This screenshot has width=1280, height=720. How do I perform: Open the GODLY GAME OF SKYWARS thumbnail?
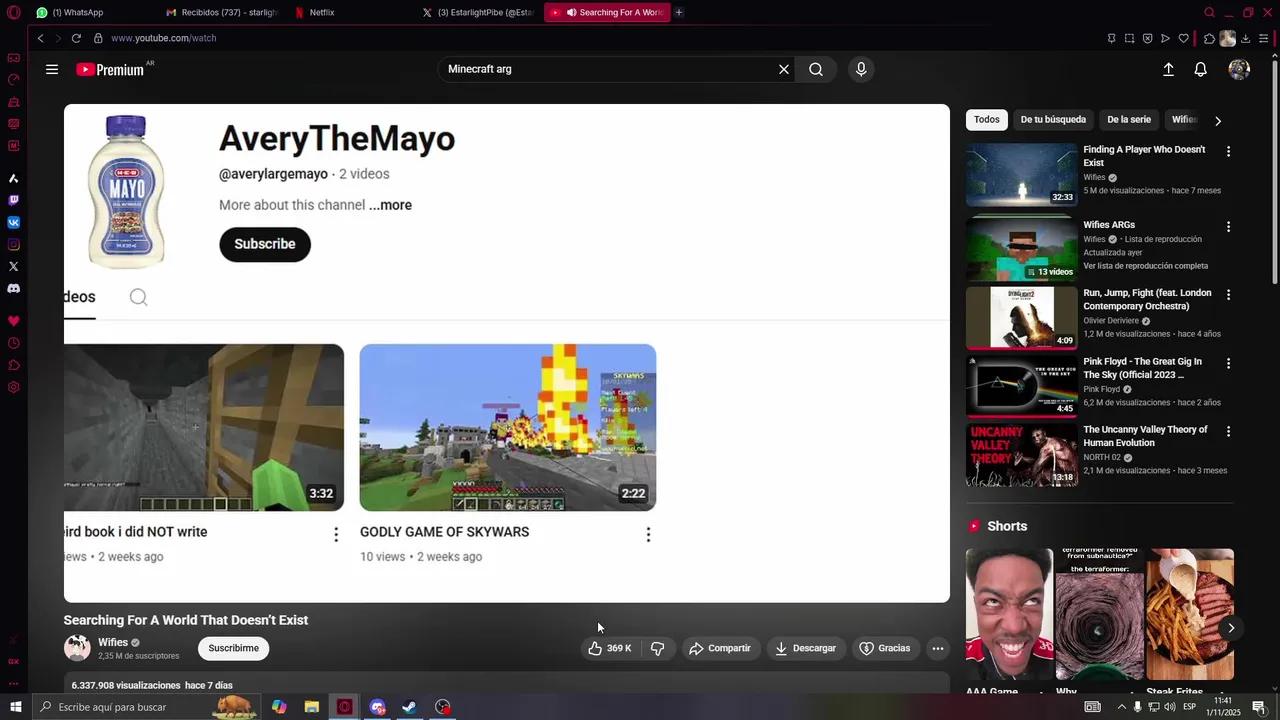508,427
